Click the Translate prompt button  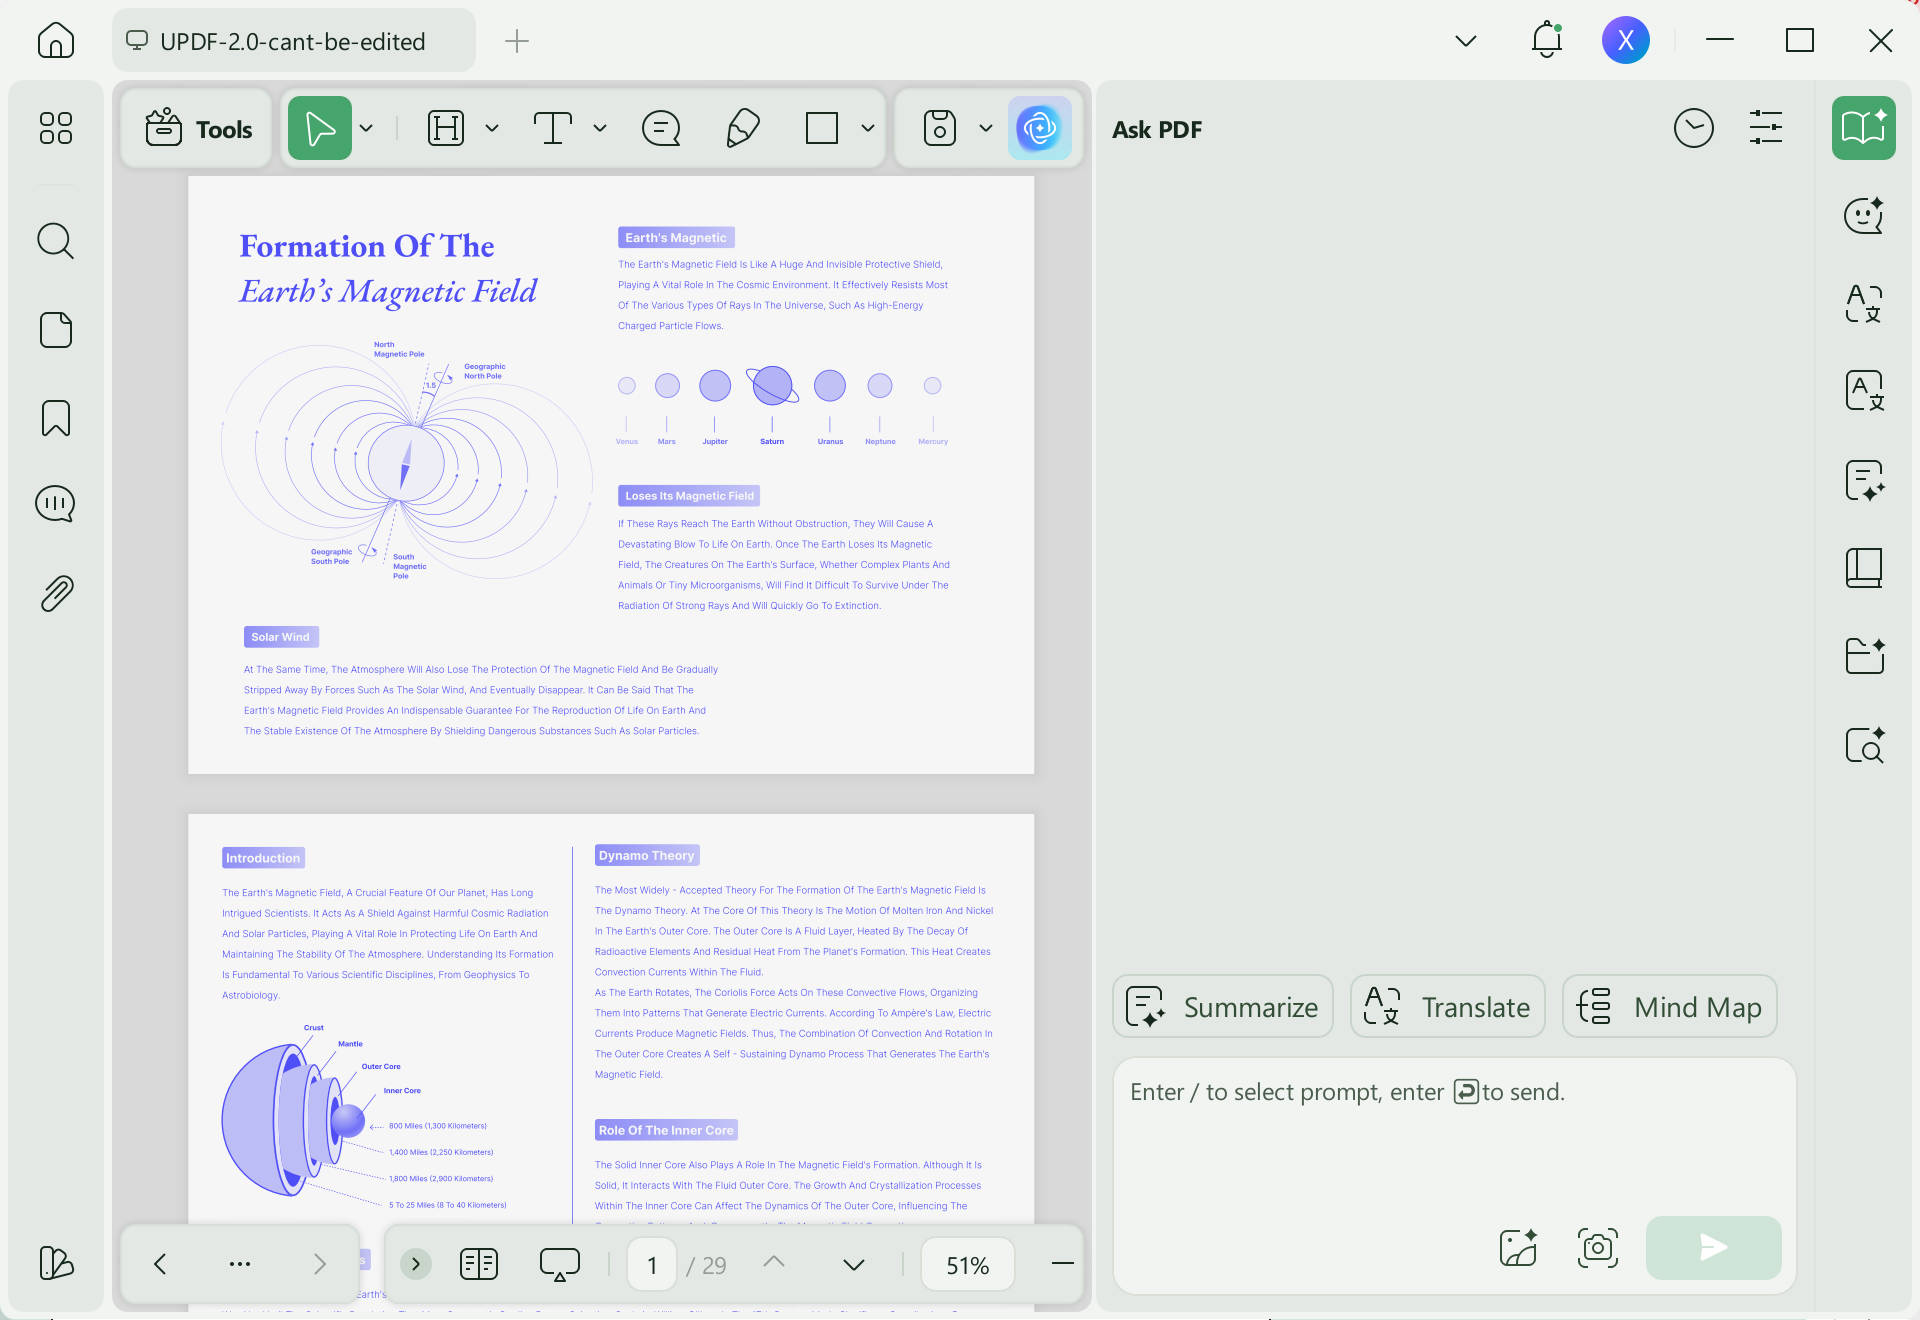pos(1448,1007)
